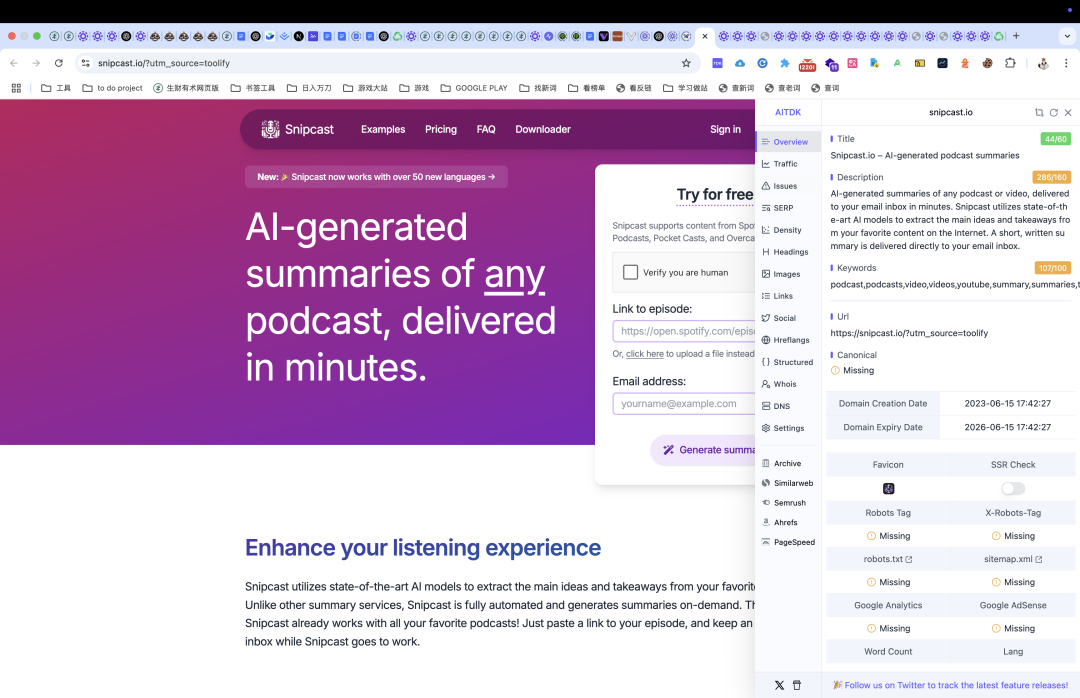Open Chrome three-dot menu
Screen dimensions: 1080x698
[x=1066, y=63]
